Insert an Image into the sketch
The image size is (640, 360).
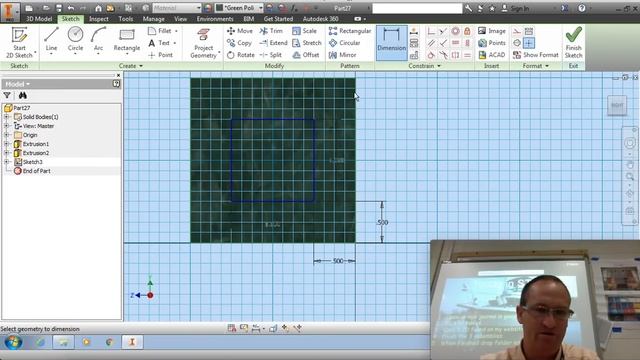coord(492,31)
